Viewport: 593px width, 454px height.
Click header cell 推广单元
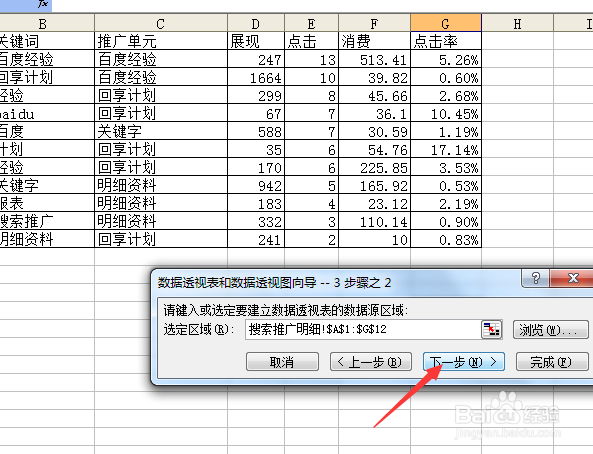pyautogui.click(x=161, y=41)
